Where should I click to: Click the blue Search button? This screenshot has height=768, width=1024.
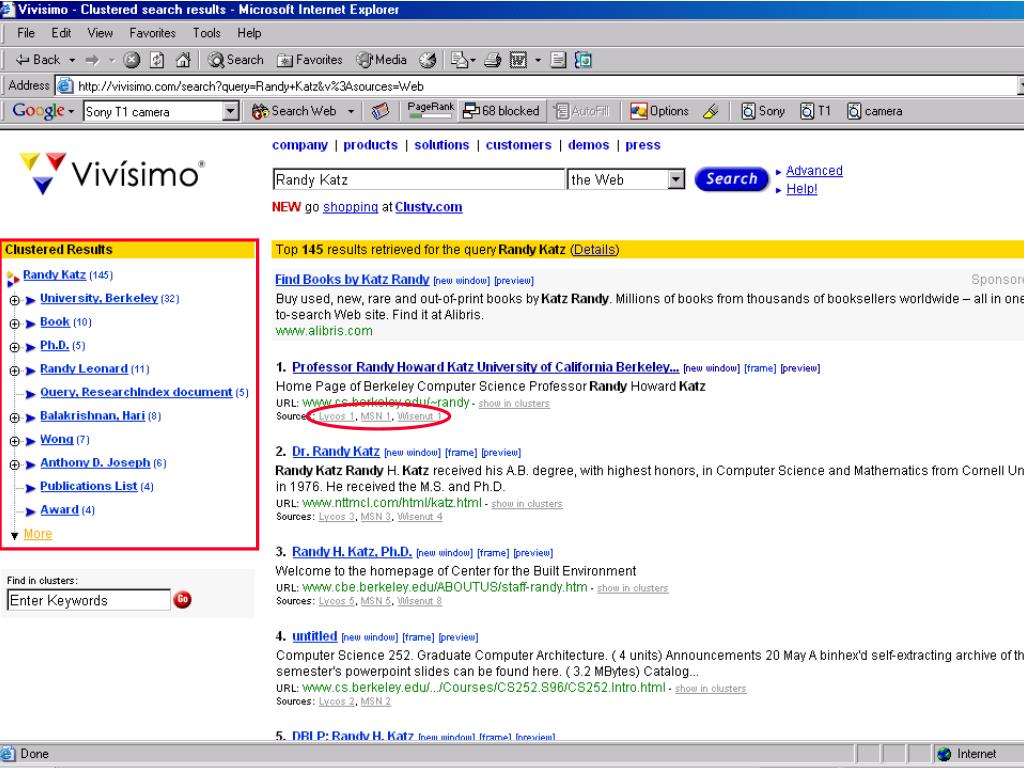point(731,179)
